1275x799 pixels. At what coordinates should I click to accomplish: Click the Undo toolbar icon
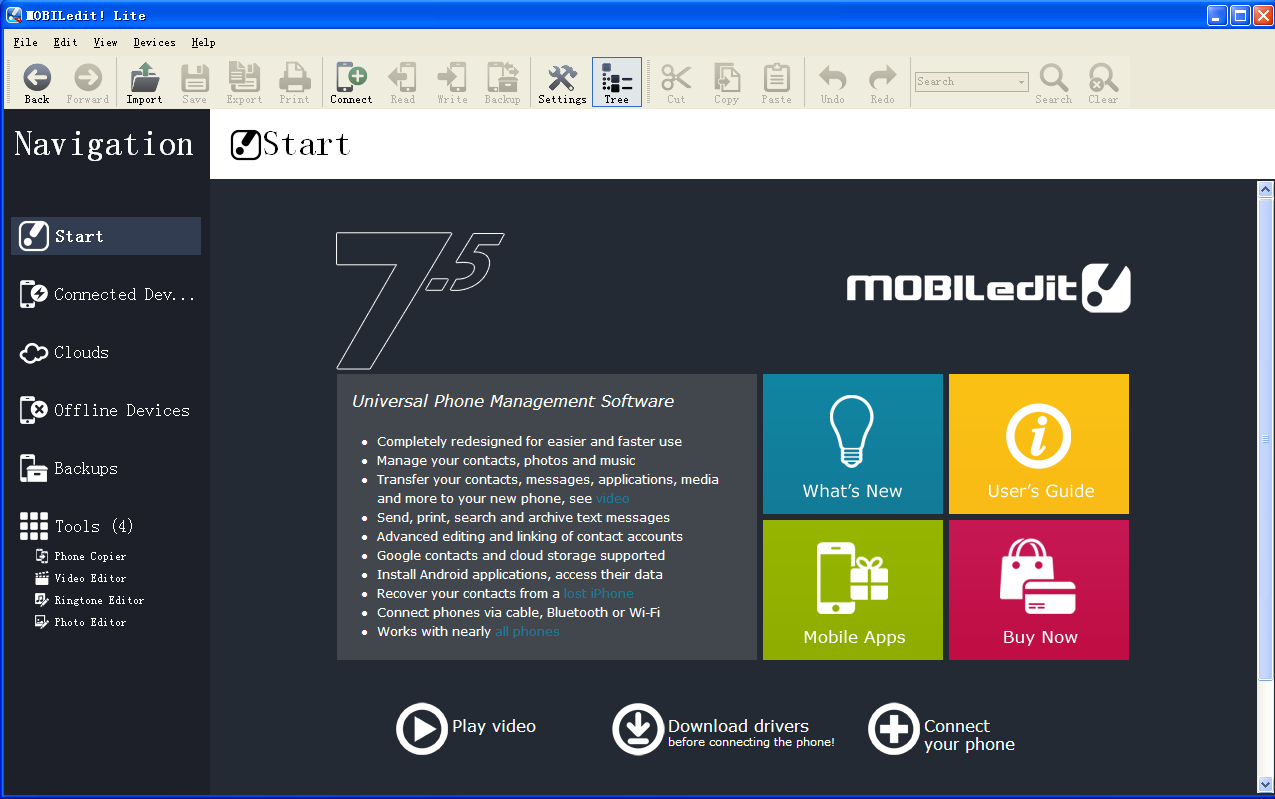pyautogui.click(x=833, y=83)
